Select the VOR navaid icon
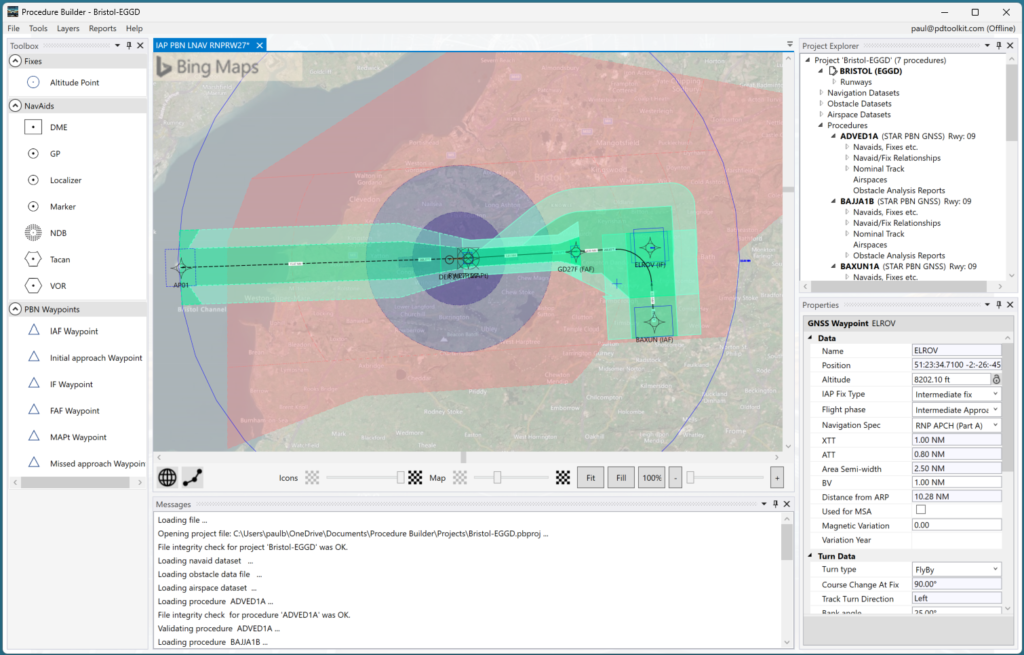 [33, 285]
